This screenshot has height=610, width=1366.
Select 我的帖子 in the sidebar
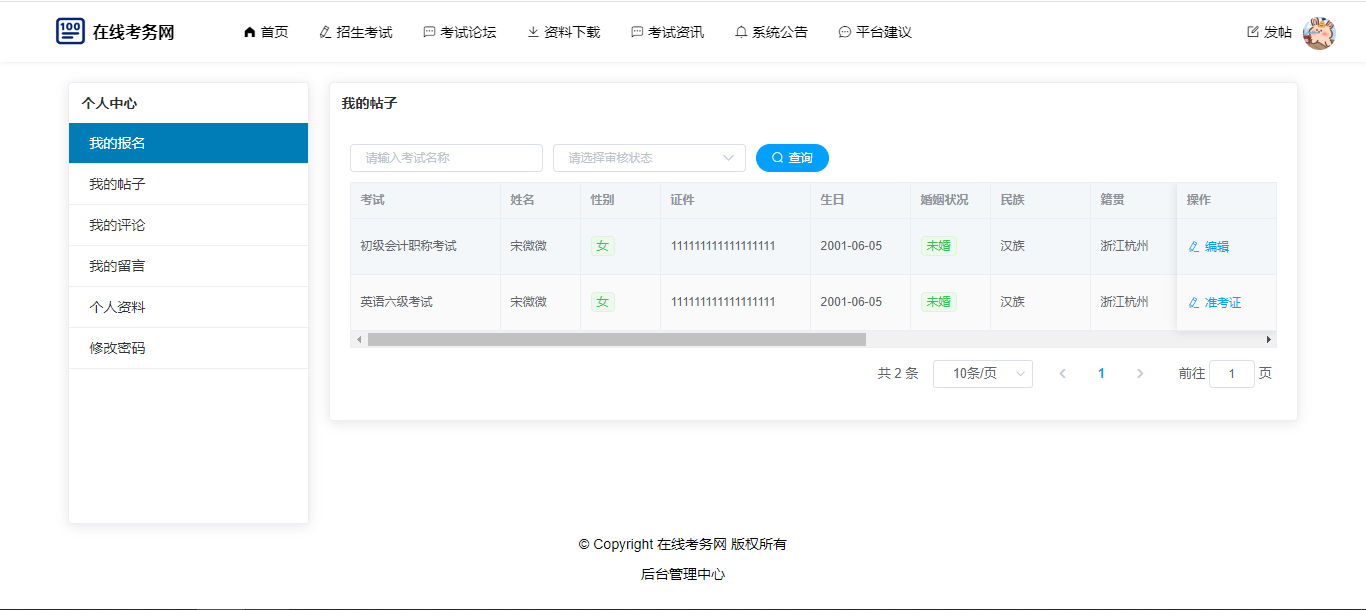coord(117,184)
